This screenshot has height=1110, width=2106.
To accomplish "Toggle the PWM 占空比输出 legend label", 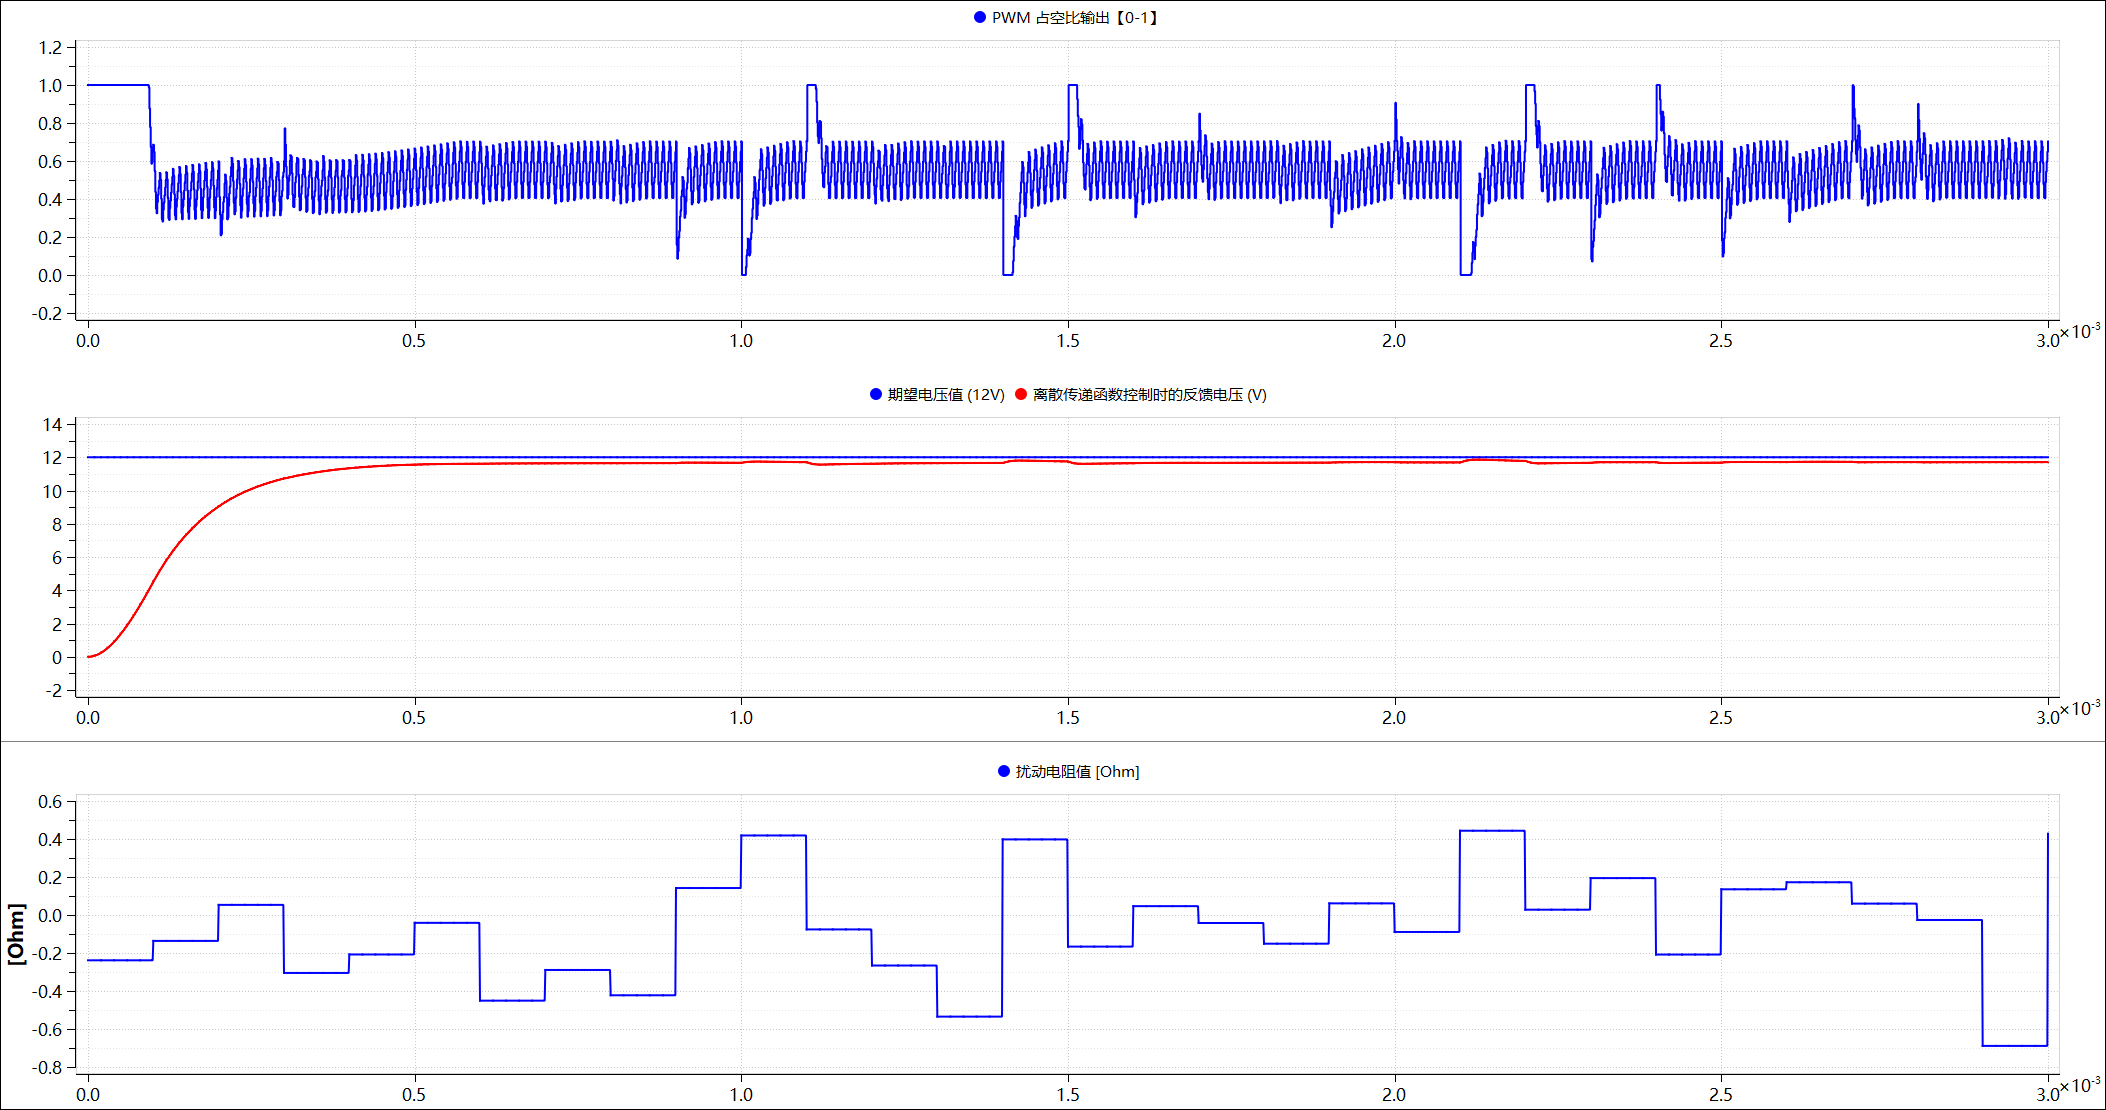I will [1075, 18].
